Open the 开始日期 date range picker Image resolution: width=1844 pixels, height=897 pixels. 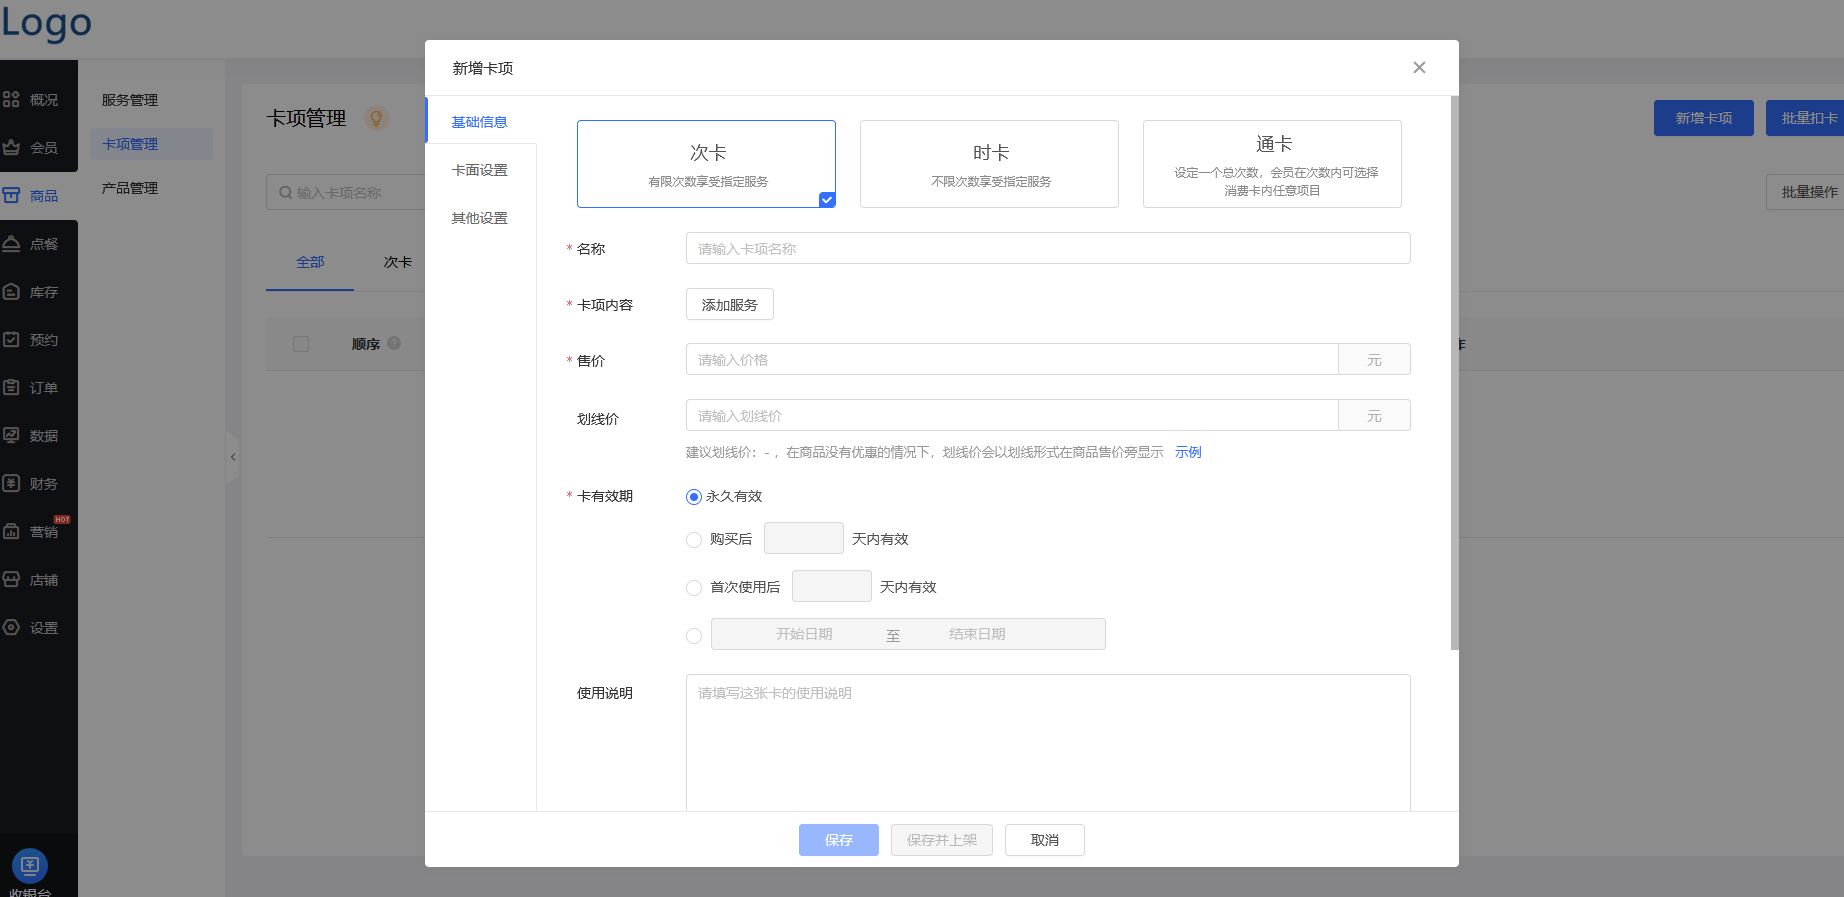pos(804,634)
